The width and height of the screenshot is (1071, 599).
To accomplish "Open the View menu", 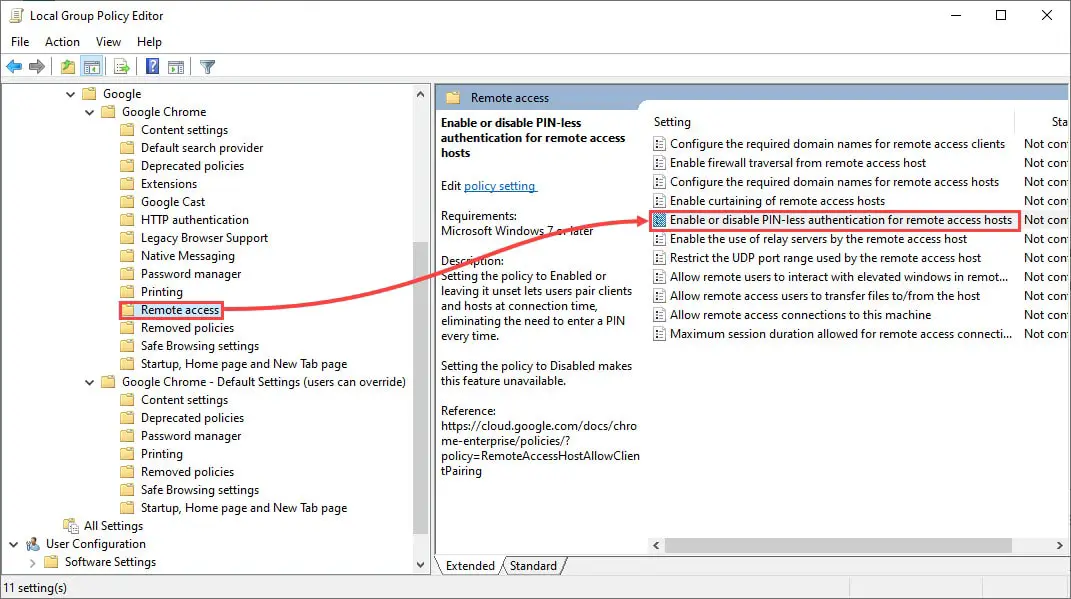I will (108, 42).
